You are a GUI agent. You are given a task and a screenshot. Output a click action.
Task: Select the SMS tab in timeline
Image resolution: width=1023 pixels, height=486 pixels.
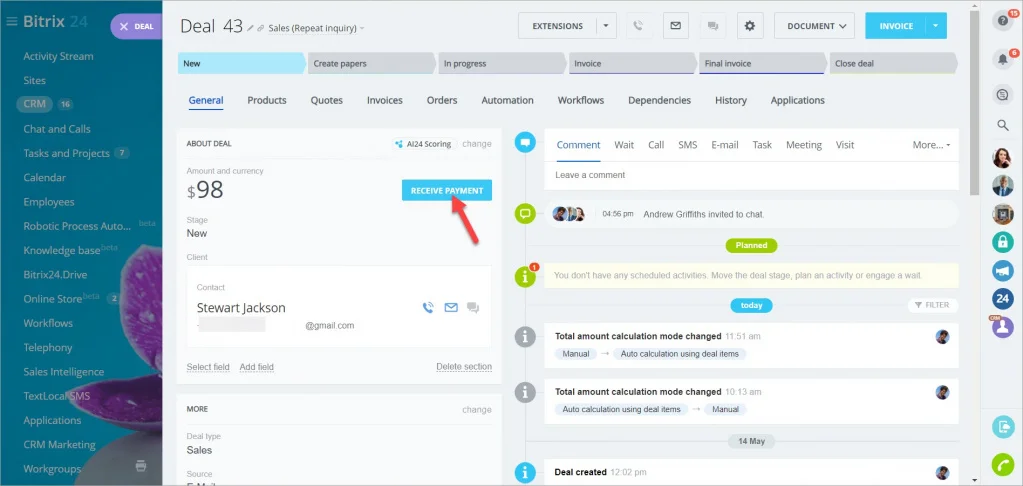(688, 145)
